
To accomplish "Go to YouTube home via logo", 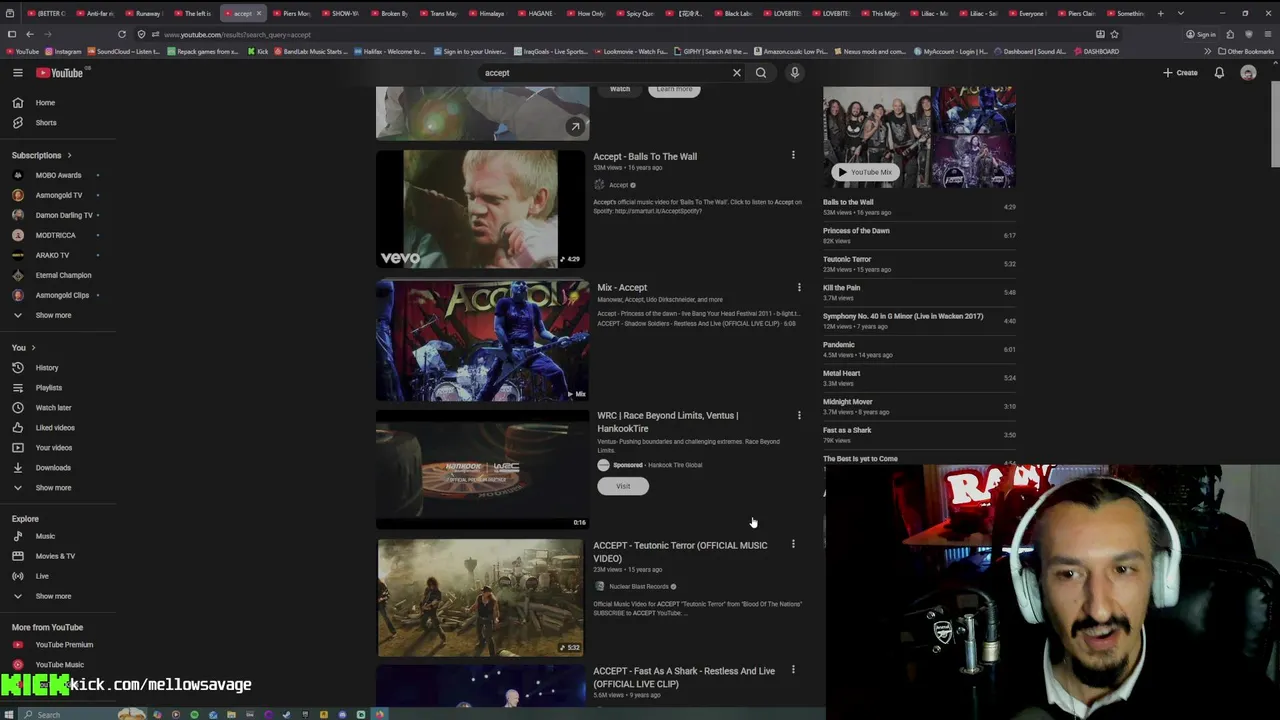I will tap(61, 72).
